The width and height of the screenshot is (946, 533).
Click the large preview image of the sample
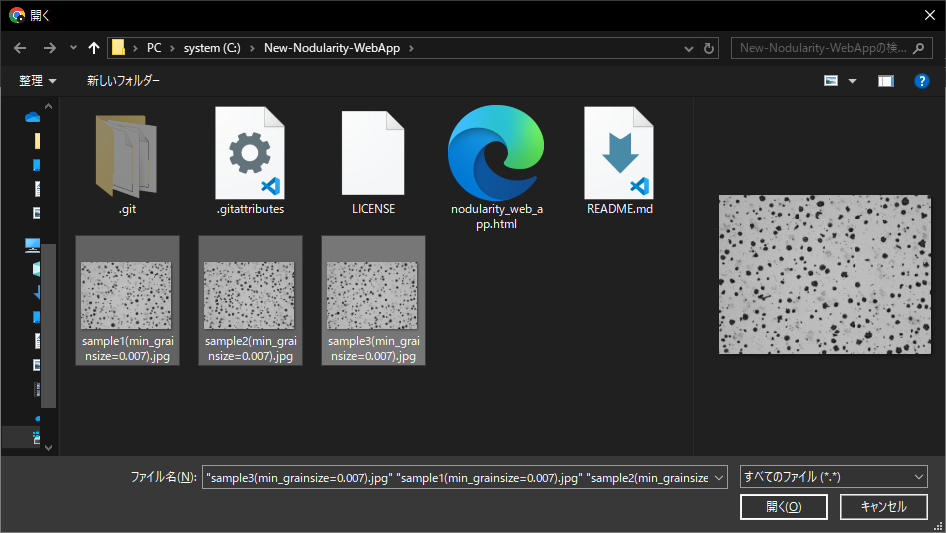point(825,275)
